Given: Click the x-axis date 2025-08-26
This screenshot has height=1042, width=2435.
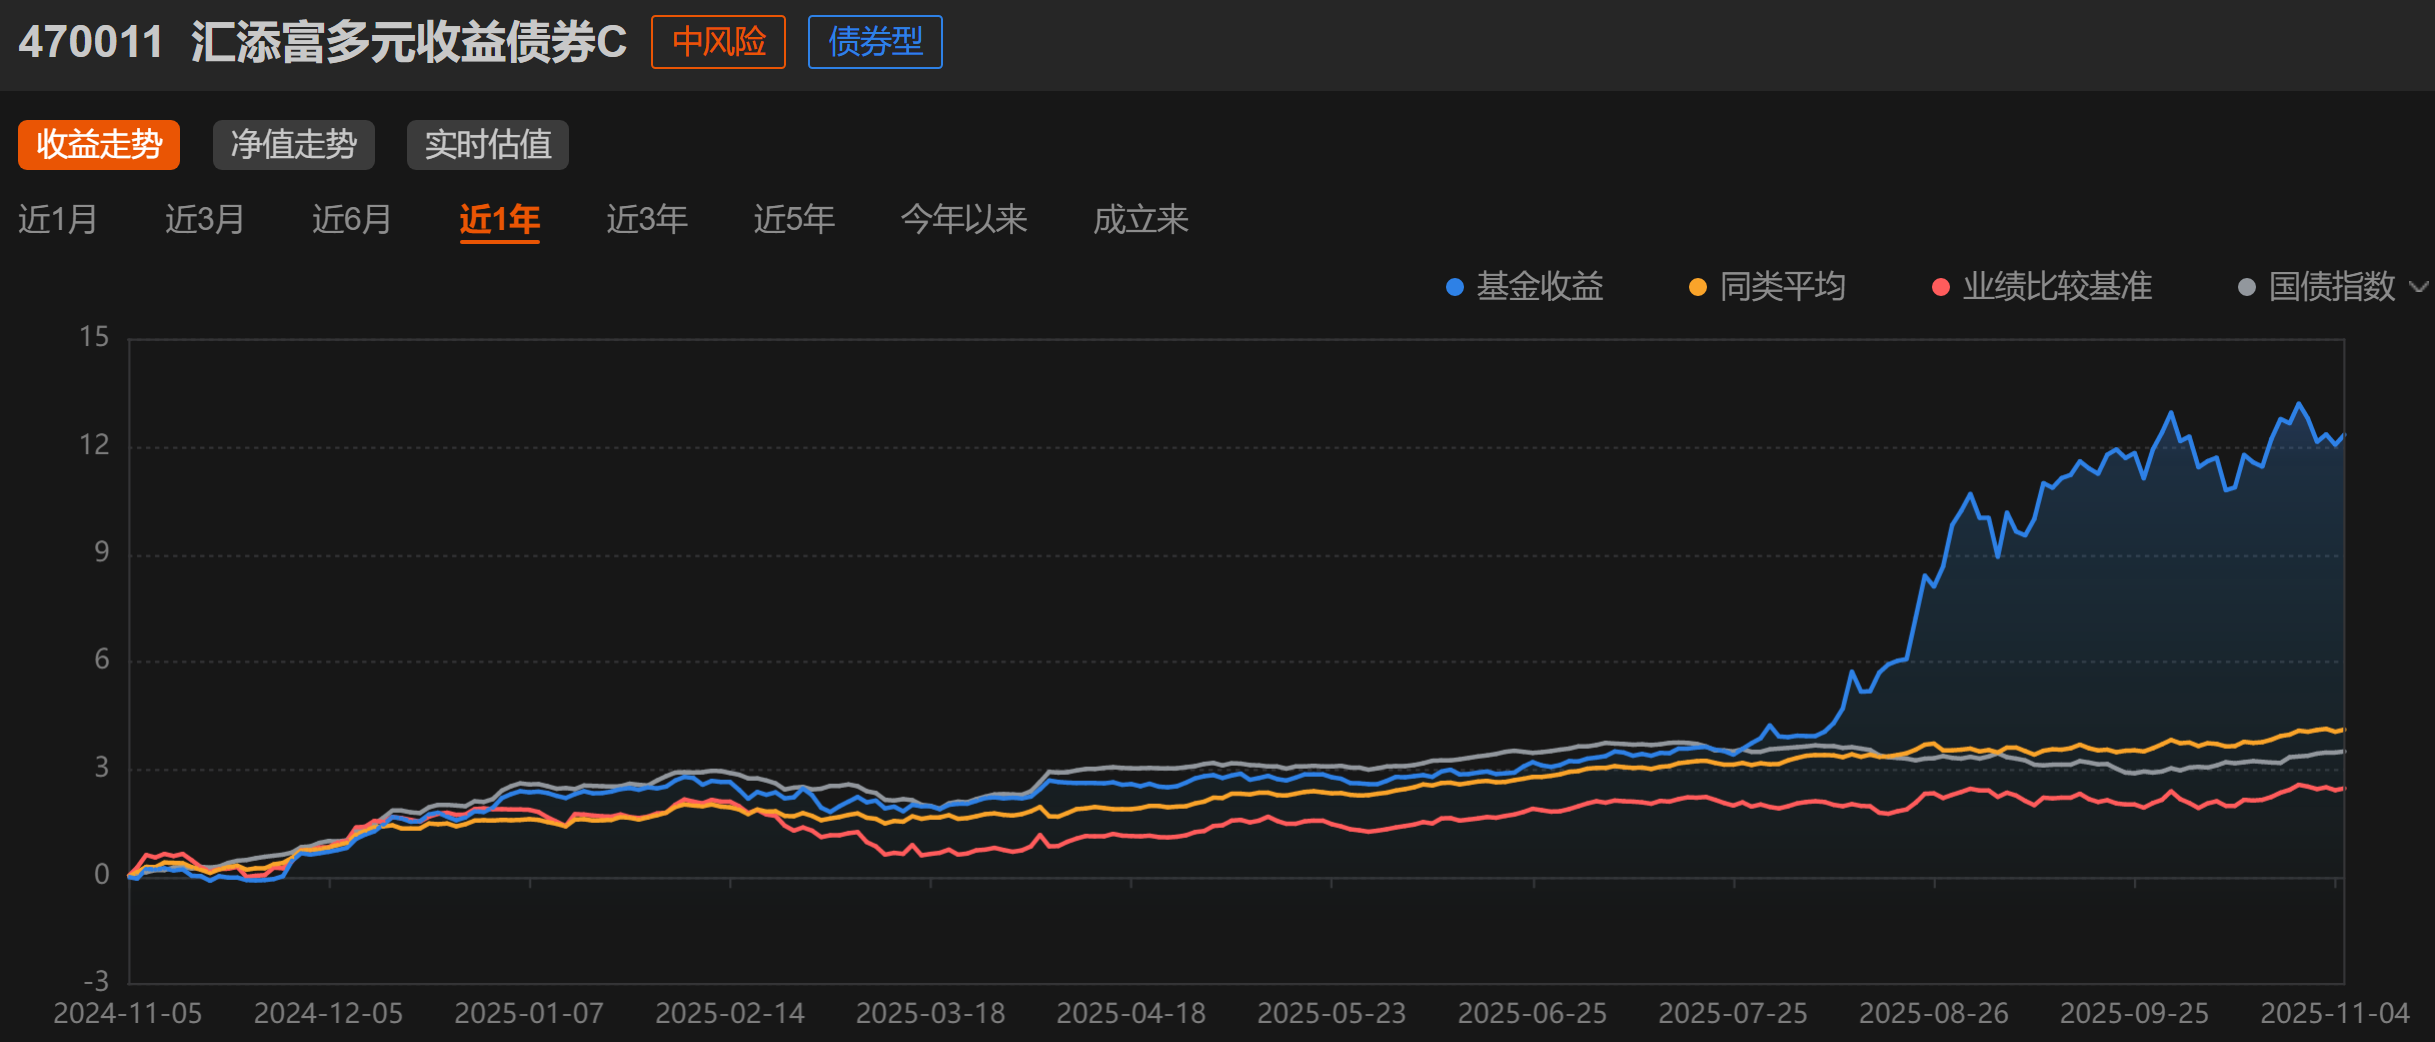Looking at the screenshot, I should (1934, 1014).
